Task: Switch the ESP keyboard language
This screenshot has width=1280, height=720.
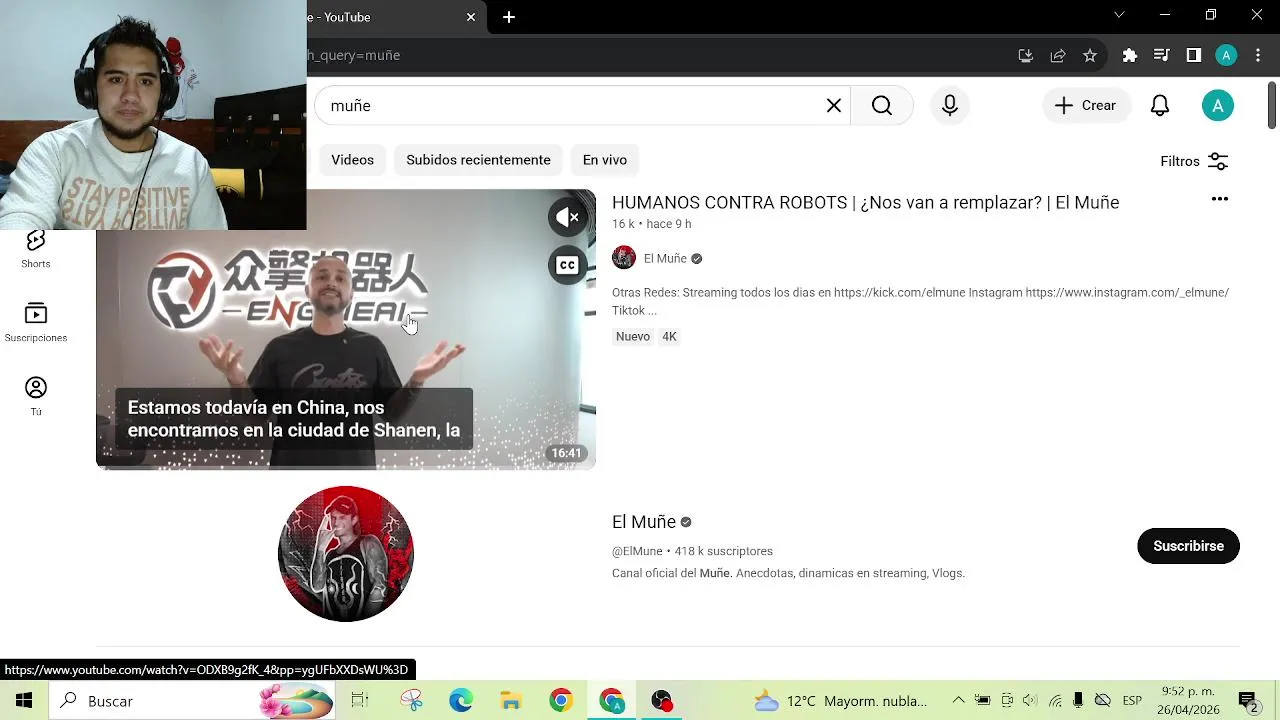Action: (1132, 701)
